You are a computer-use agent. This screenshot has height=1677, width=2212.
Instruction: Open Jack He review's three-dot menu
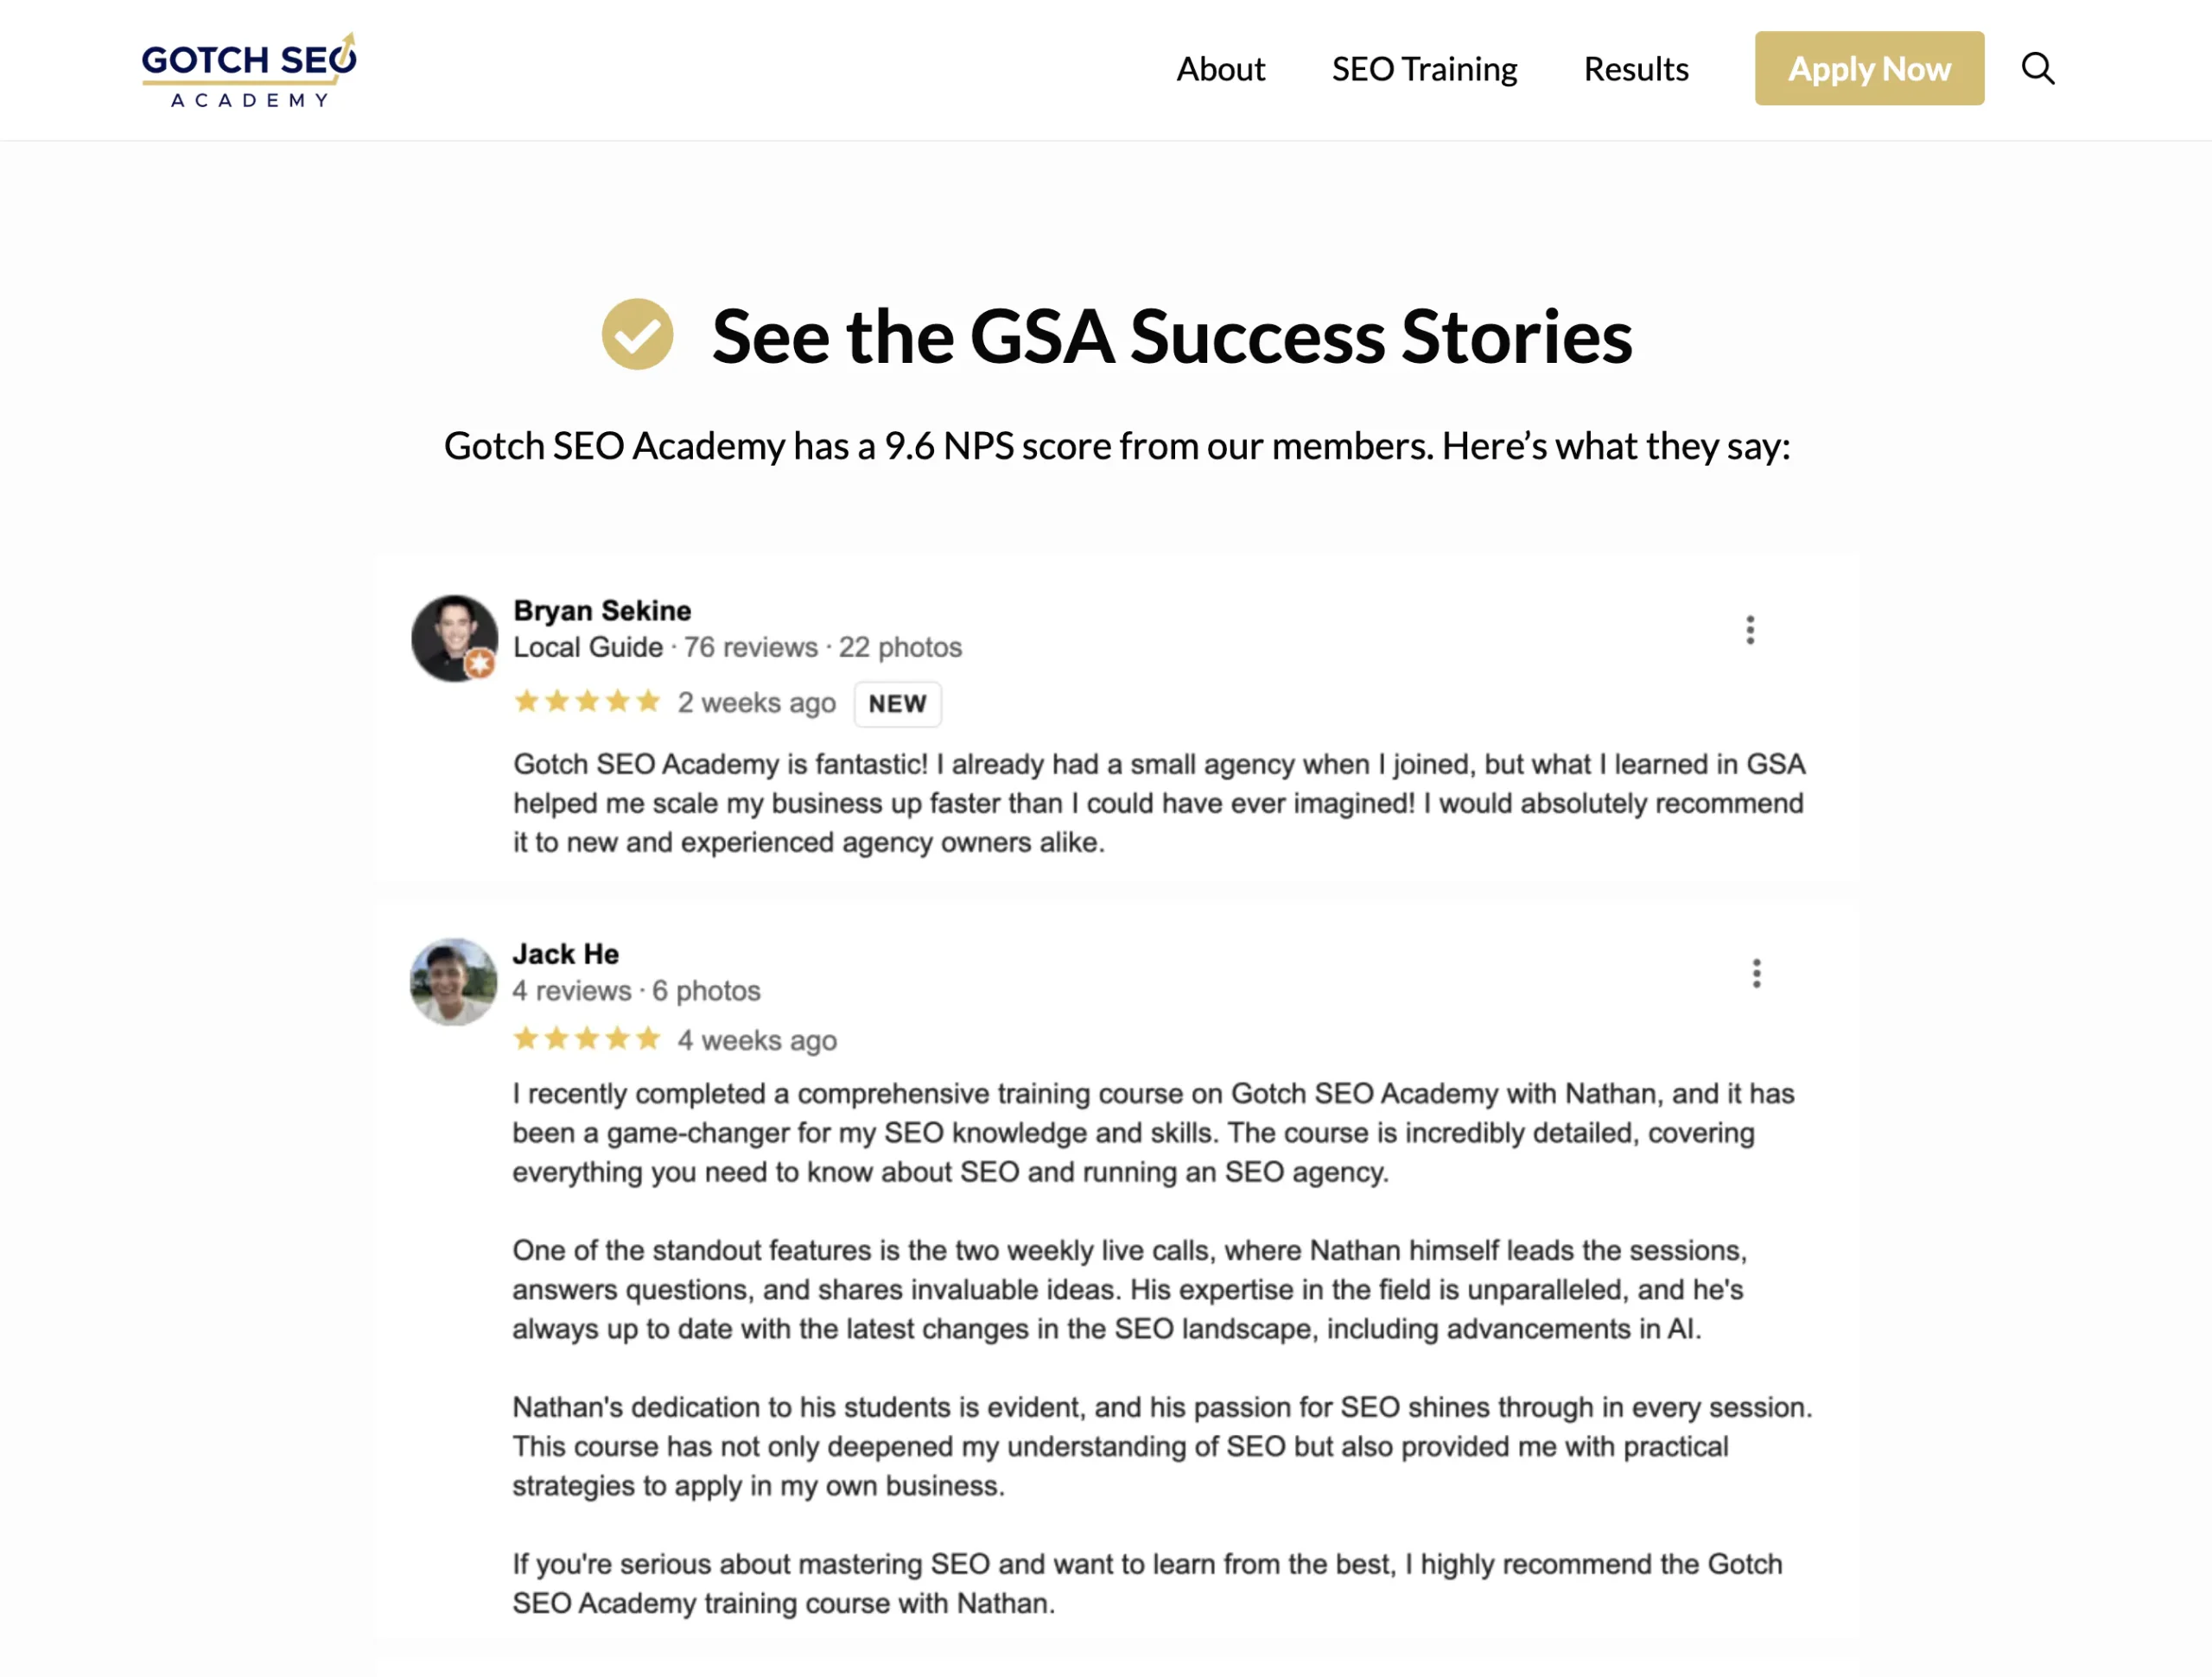point(1756,973)
